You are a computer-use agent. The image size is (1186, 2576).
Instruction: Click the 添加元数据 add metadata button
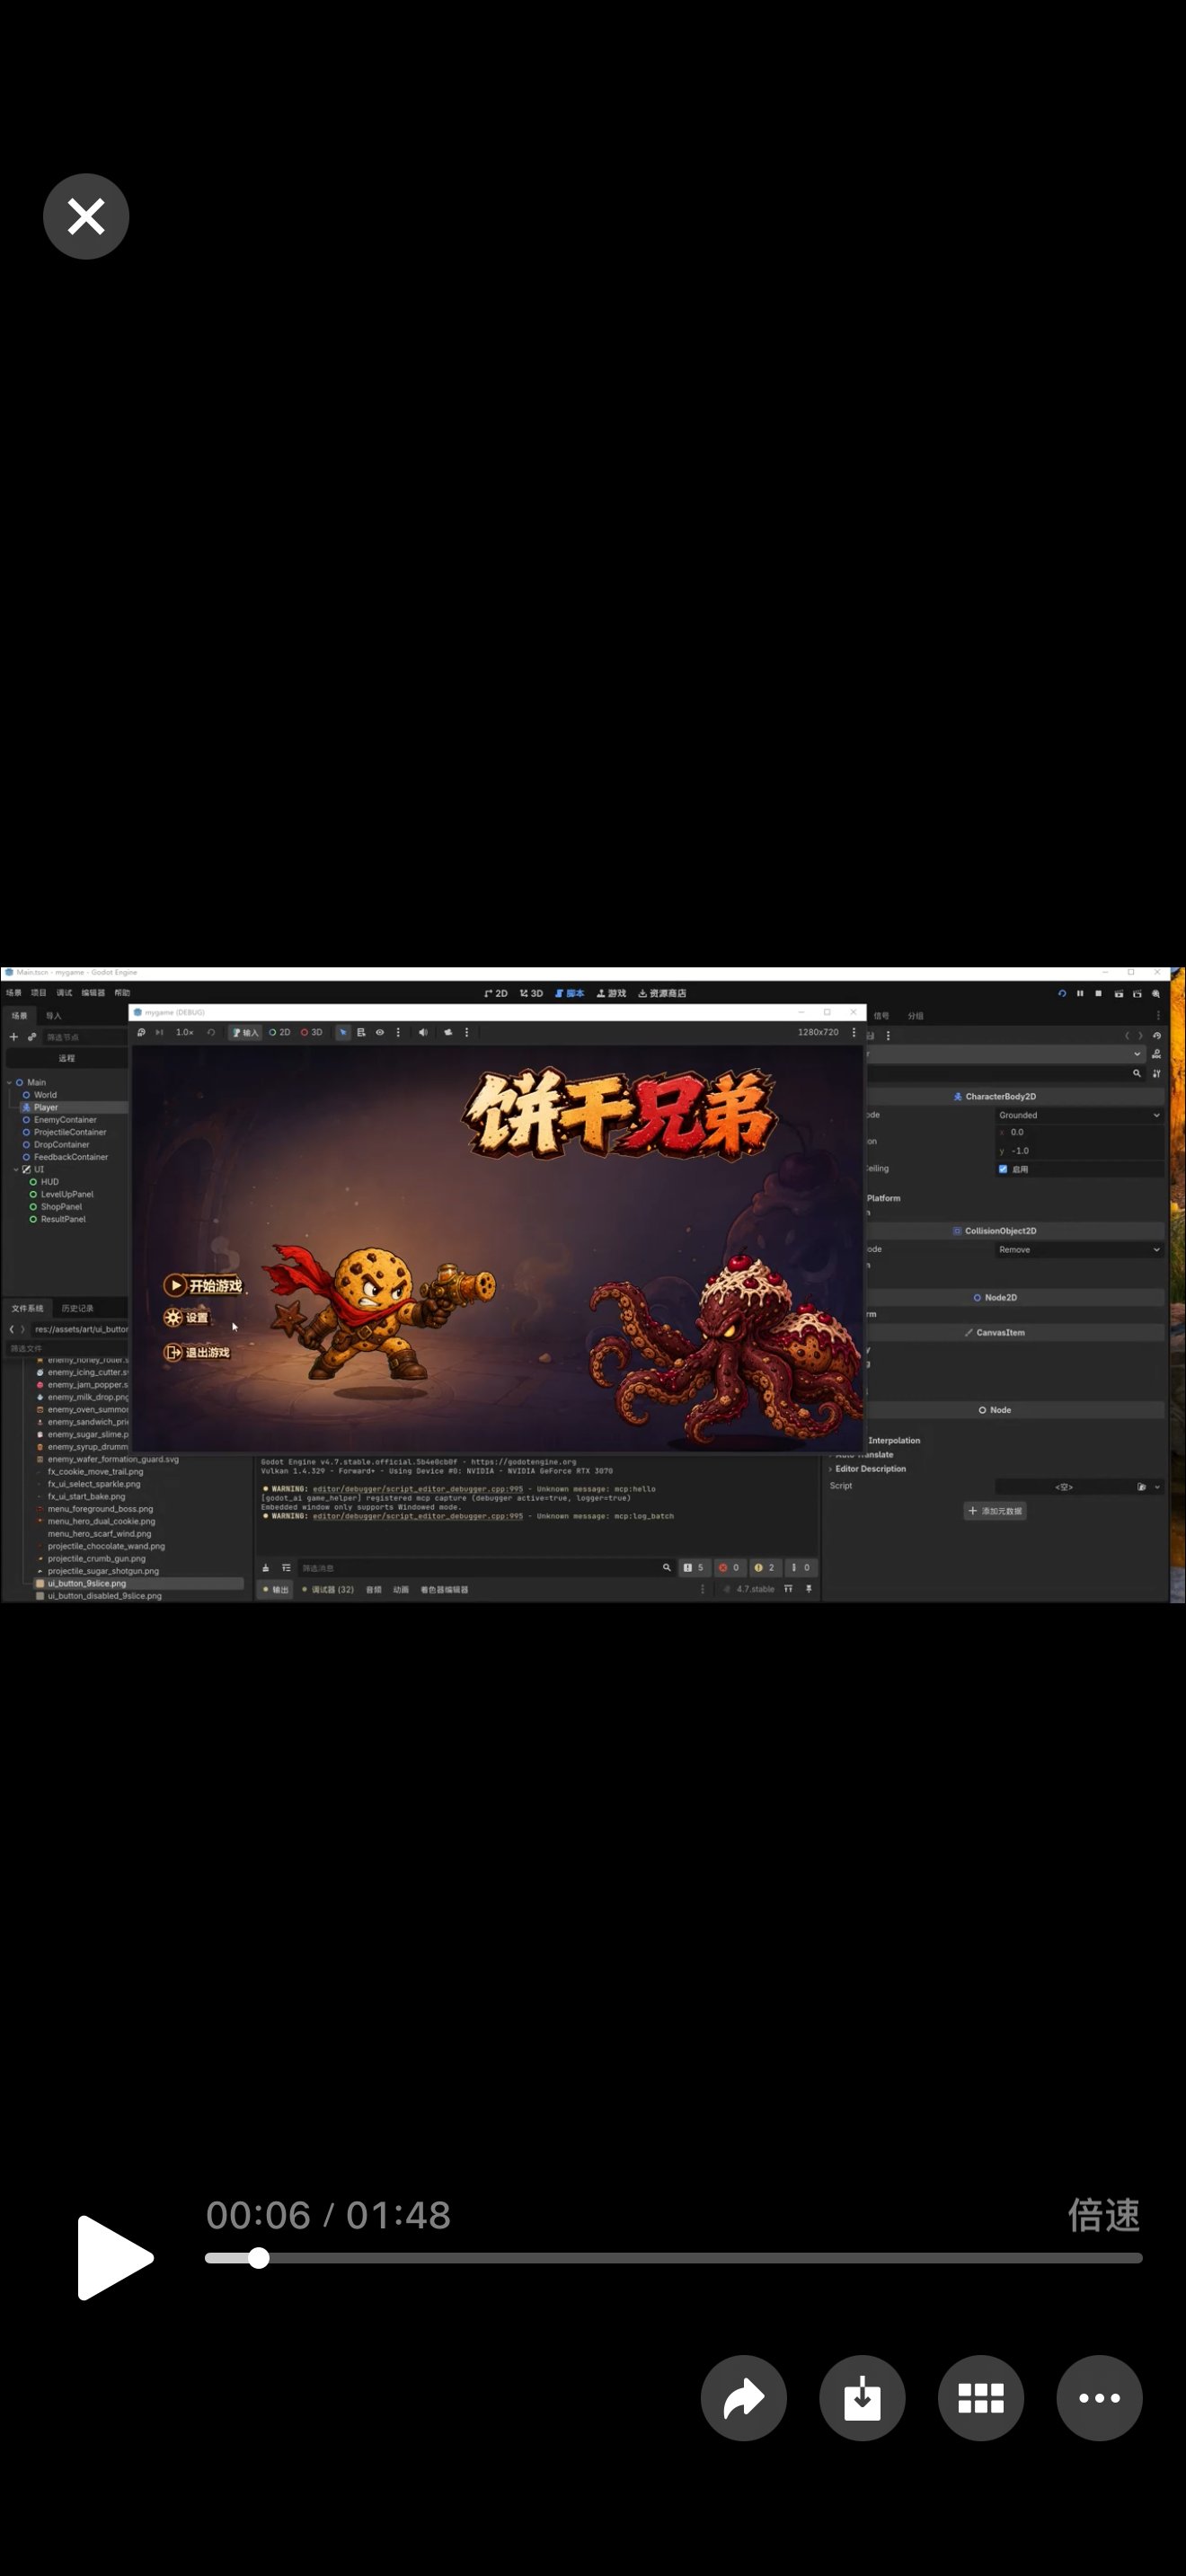tap(995, 1511)
